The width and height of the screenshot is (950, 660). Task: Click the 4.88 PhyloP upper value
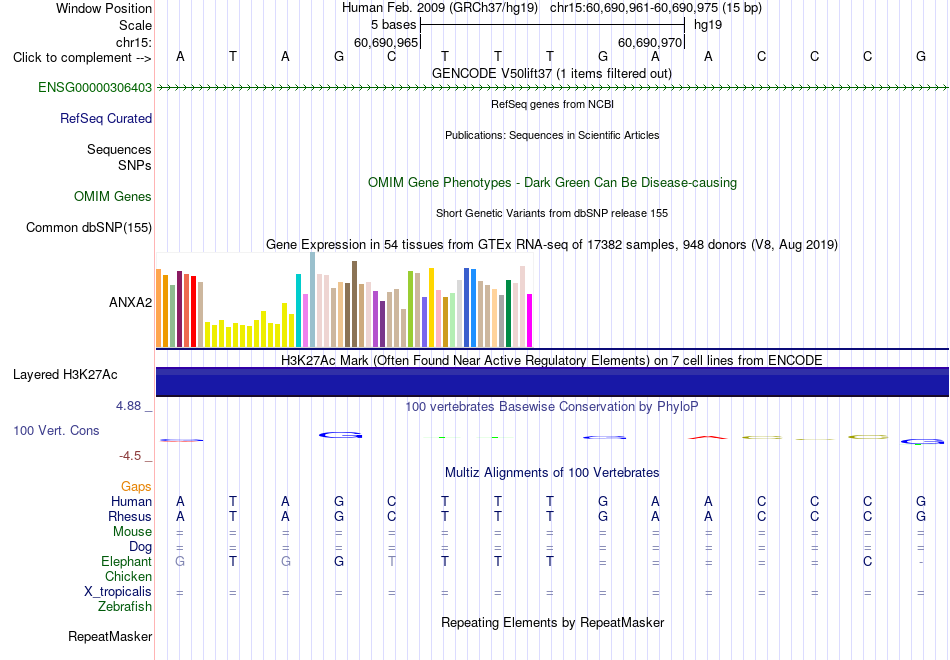point(128,405)
